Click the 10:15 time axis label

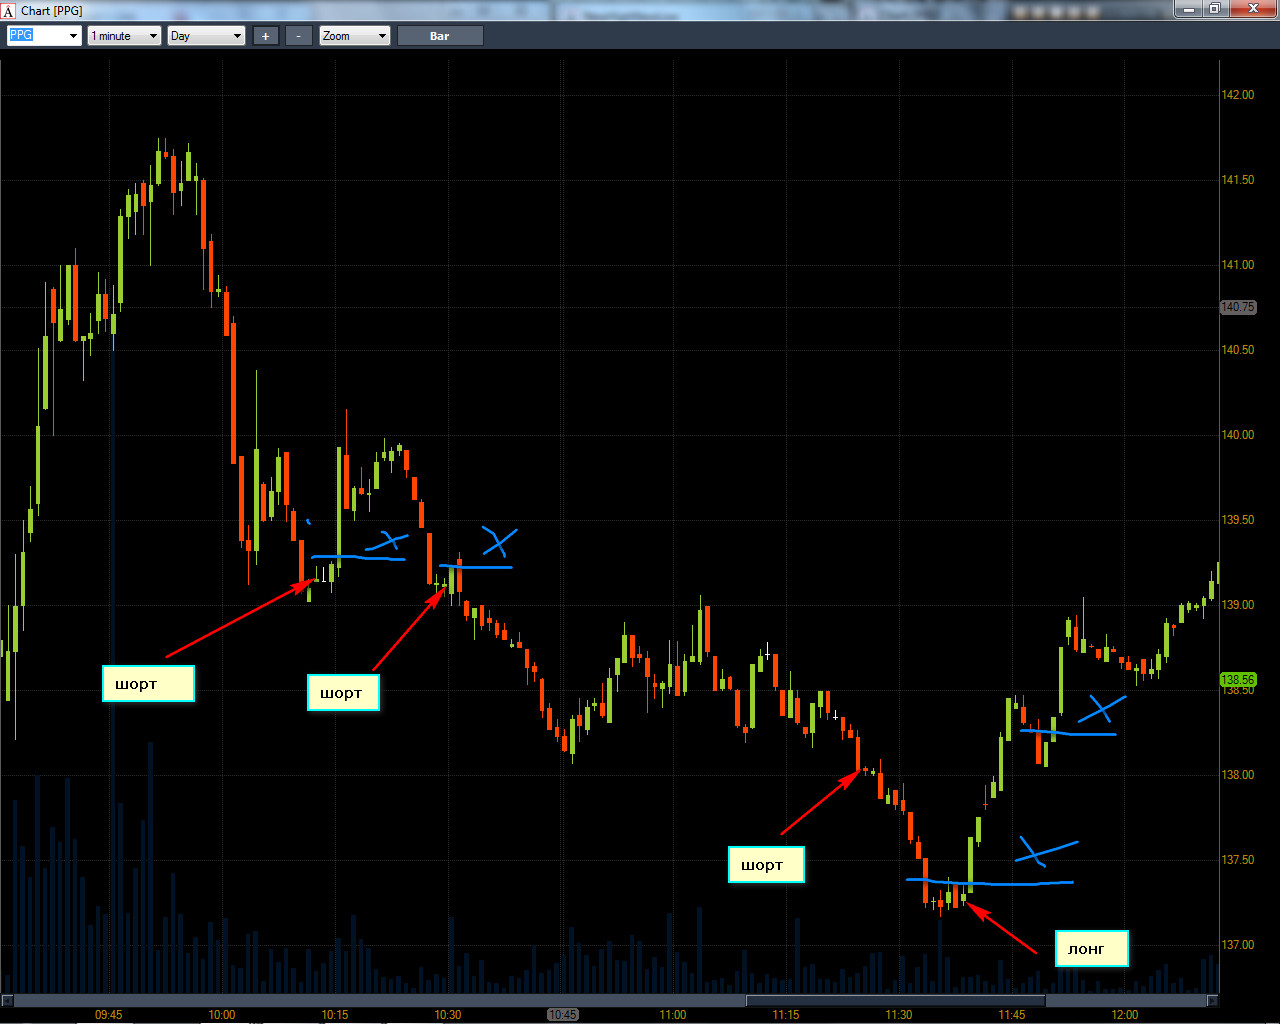click(x=335, y=1014)
